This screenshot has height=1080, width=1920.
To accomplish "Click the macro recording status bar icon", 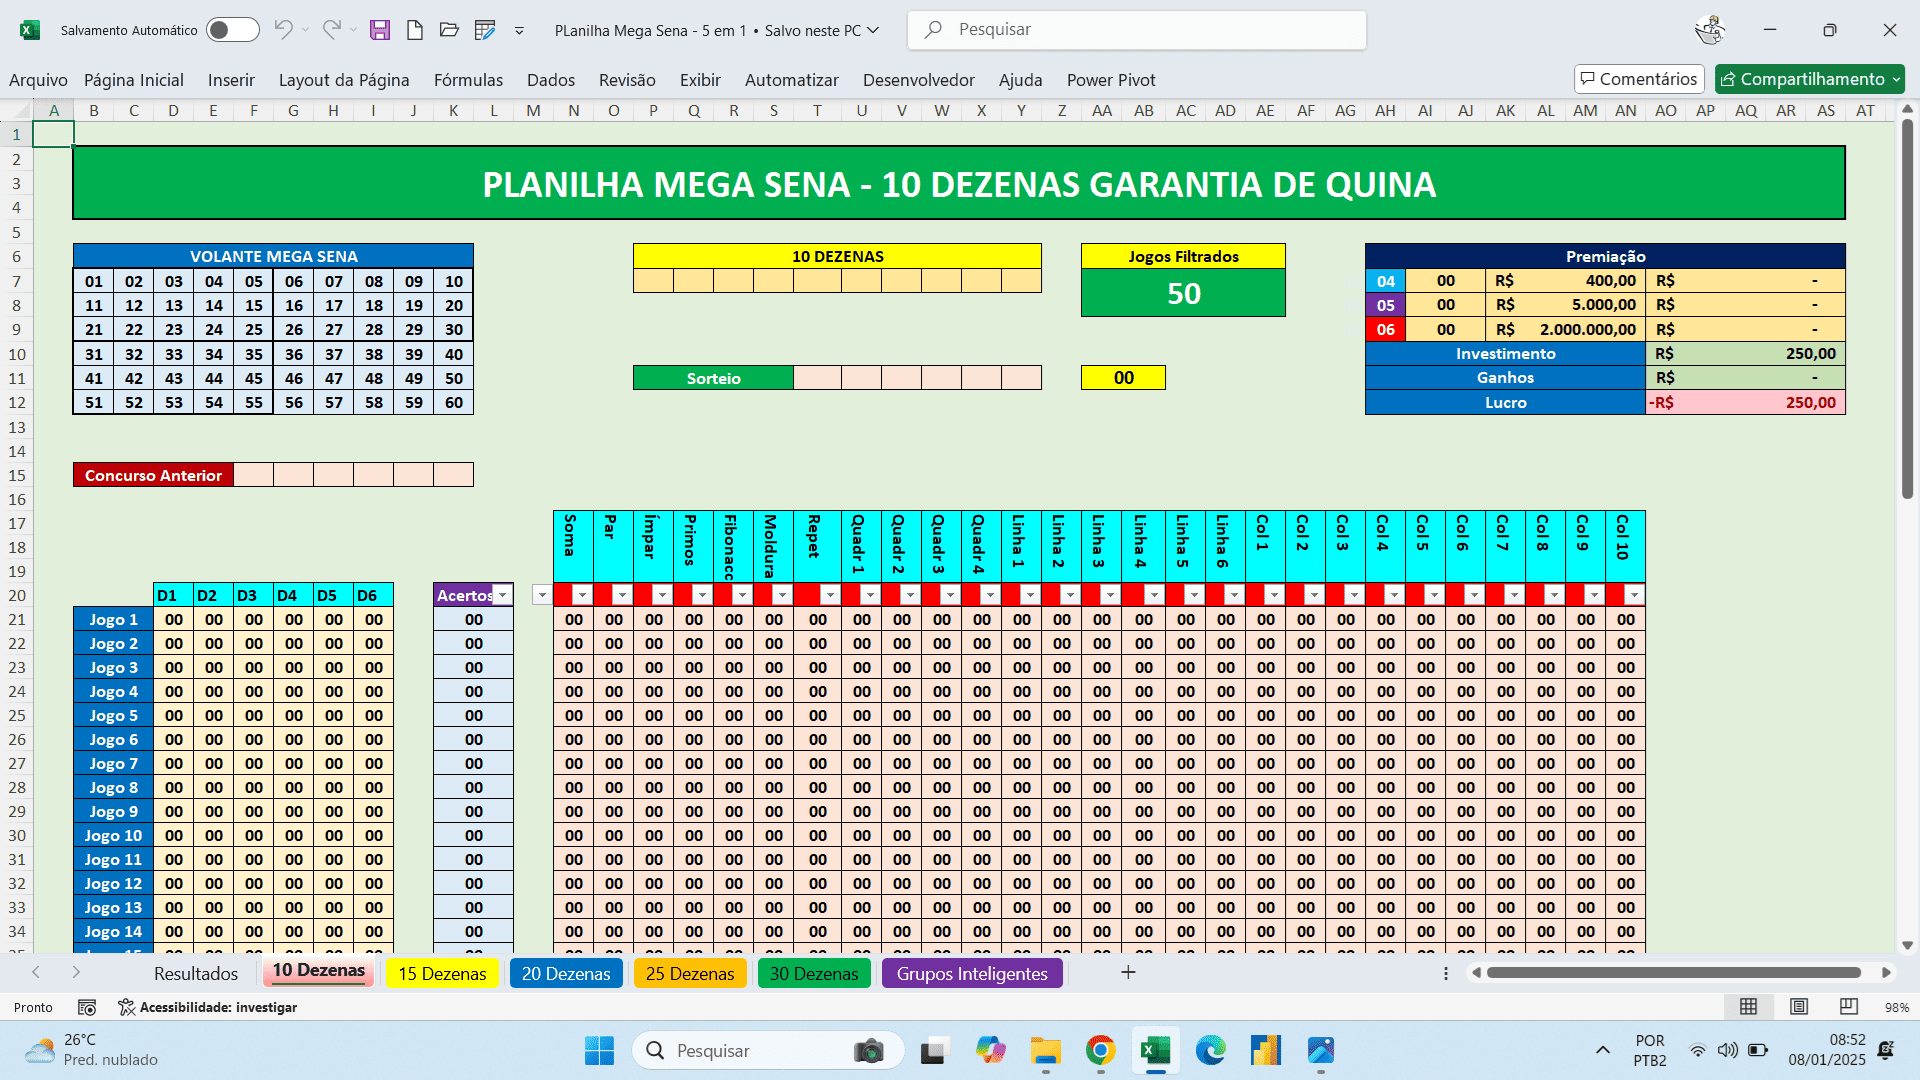I will [87, 1007].
